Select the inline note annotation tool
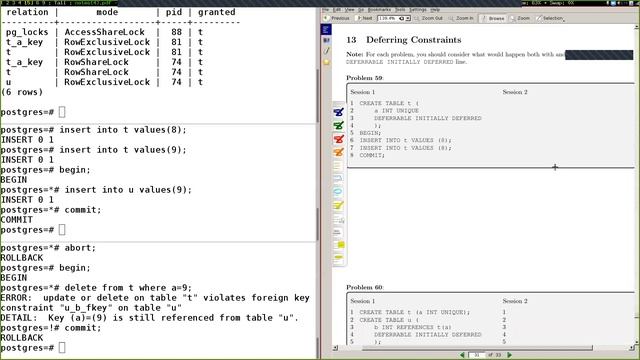The image size is (640, 360). coord(338,219)
